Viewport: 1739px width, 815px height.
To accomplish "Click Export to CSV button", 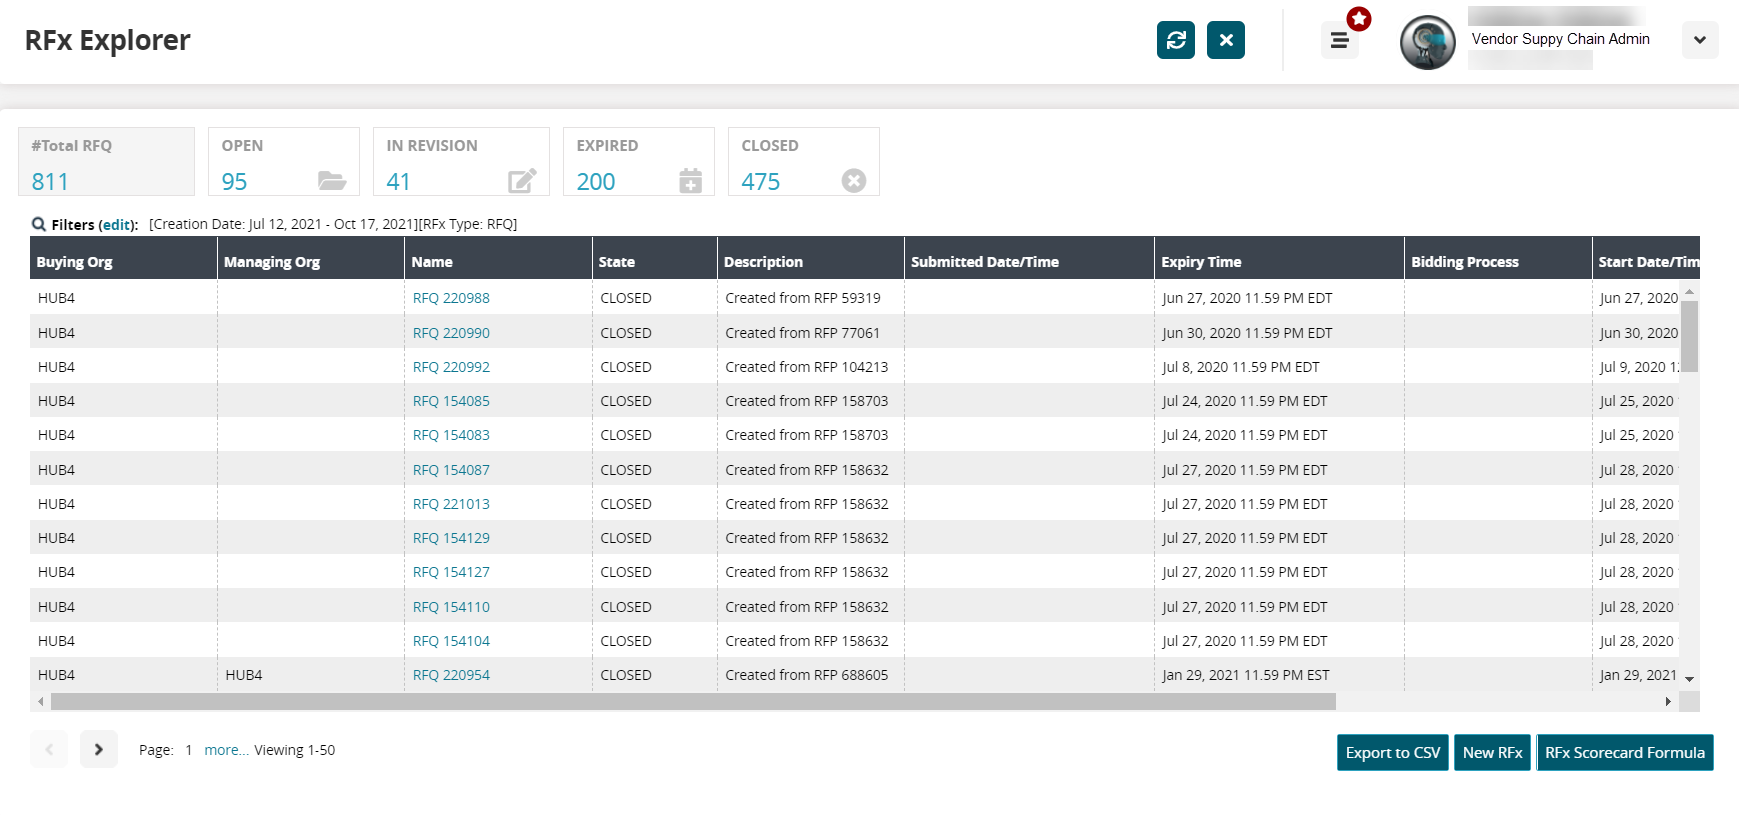I will coord(1392,753).
